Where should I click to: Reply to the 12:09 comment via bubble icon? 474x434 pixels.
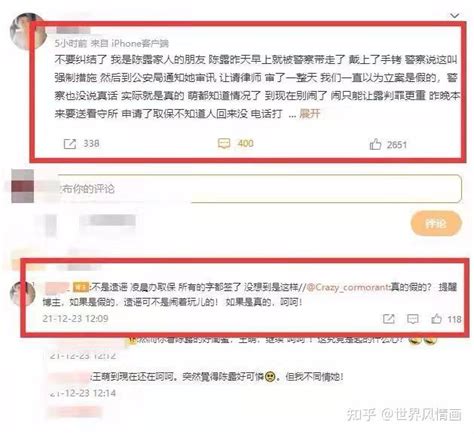tap(413, 319)
